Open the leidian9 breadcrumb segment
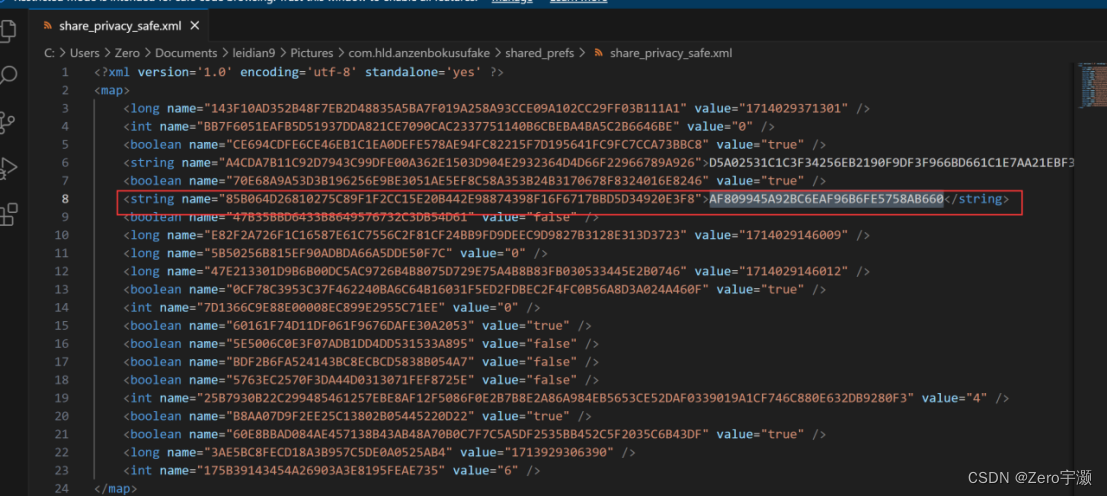This screenshot has height=496, width=1108. (253, 53)
